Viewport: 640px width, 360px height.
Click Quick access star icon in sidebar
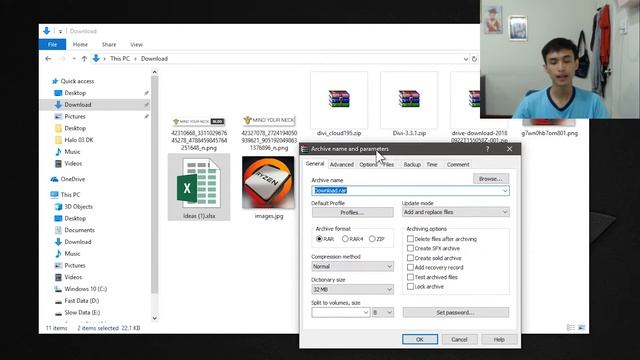pyautogui.click(x=55, y=81)
